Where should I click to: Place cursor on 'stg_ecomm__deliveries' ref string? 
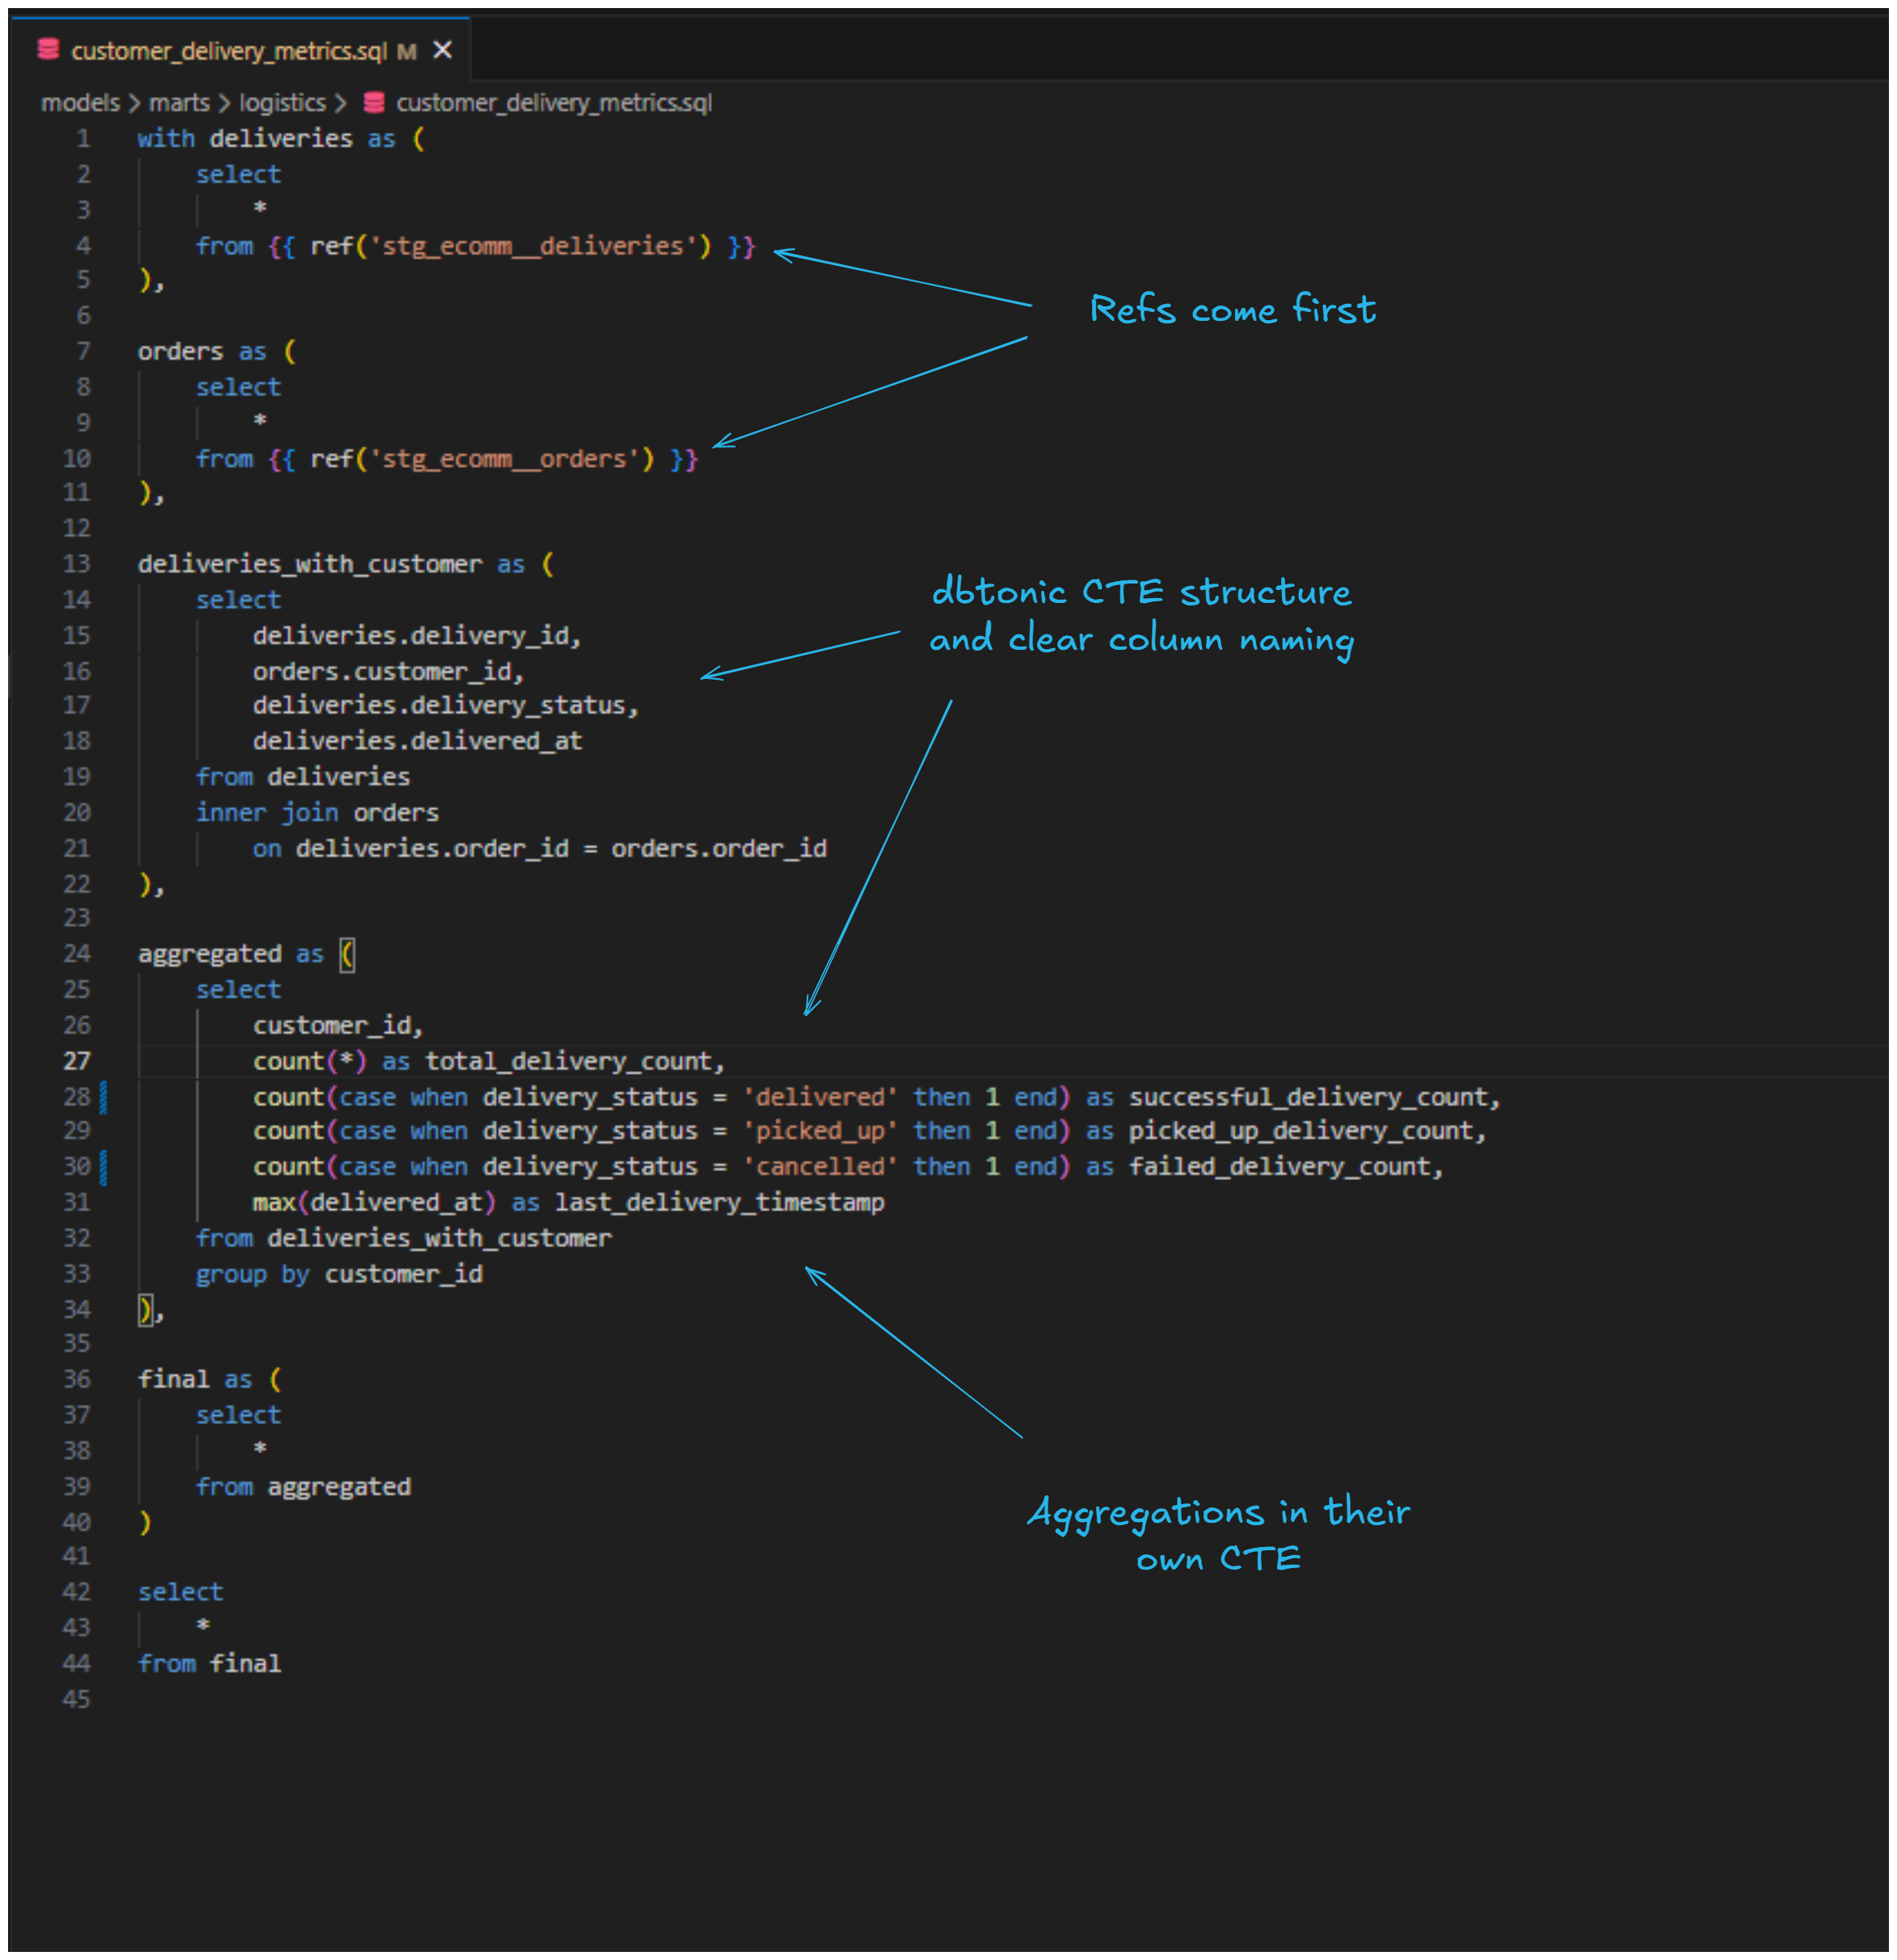(x=532, y=246)
